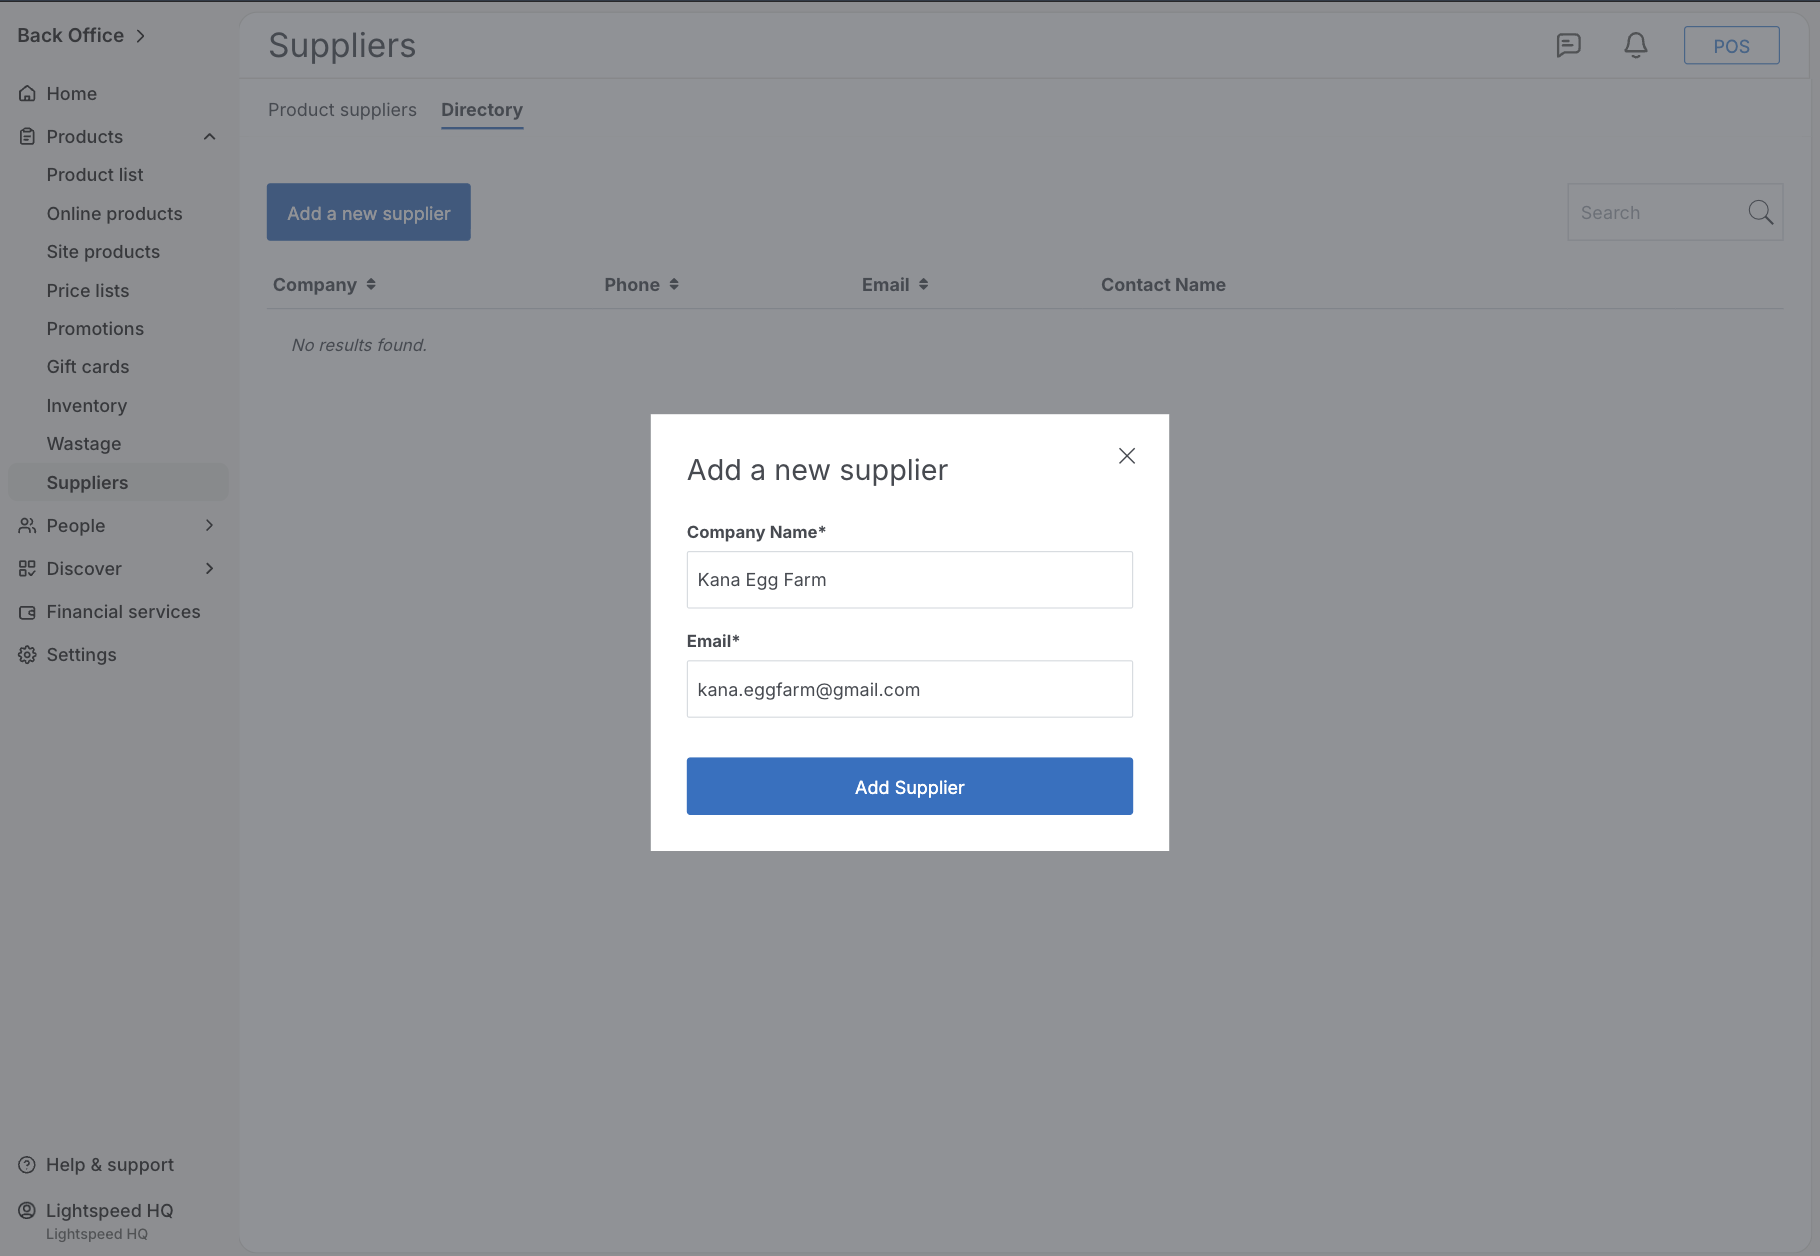Image resolution: width=1820 pixels, height=1256 pixels.
Task: Click the Home house icon
Action: click(x=27, y=94)
